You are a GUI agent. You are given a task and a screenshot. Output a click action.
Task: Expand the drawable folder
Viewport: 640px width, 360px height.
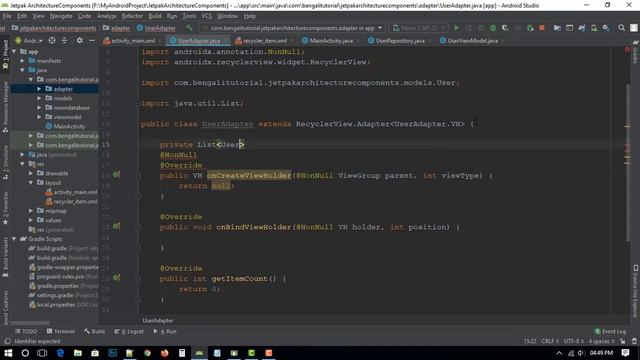coord(31,173)
